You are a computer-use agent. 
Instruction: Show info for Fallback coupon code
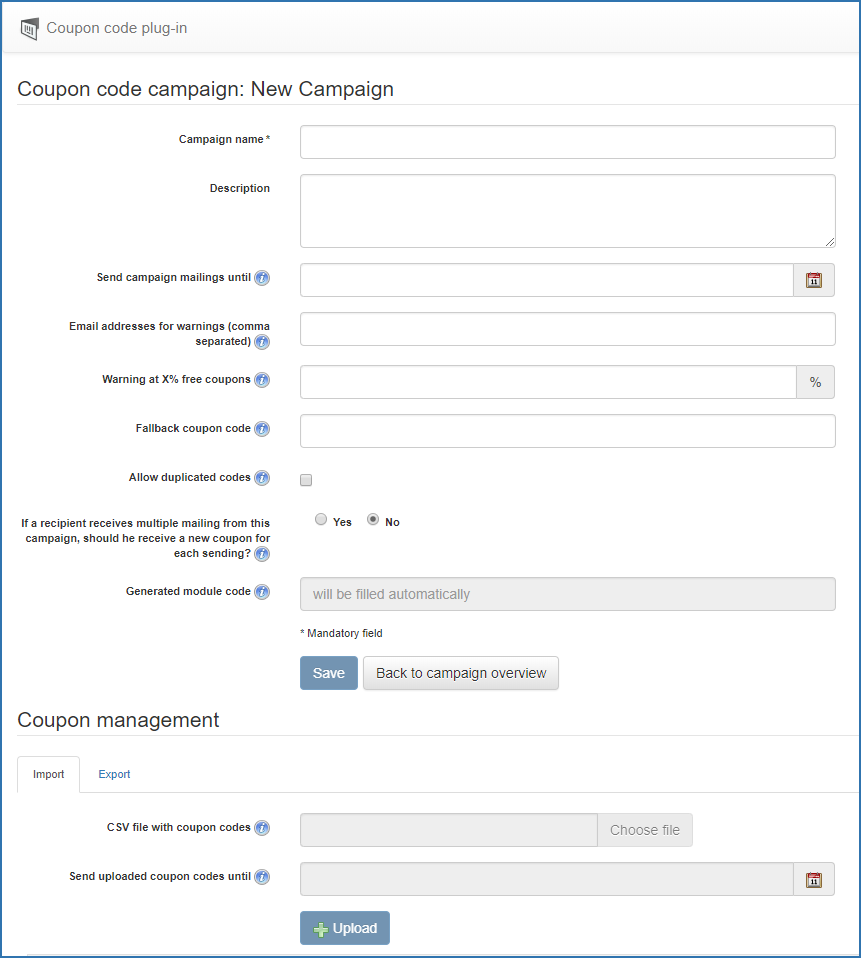262,429
